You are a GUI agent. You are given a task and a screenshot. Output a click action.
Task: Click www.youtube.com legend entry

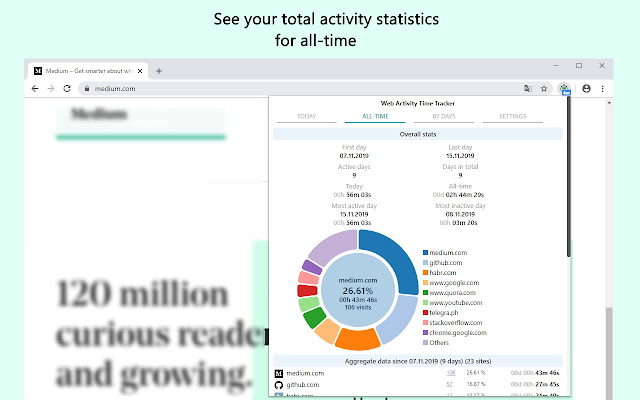point(453,303)
